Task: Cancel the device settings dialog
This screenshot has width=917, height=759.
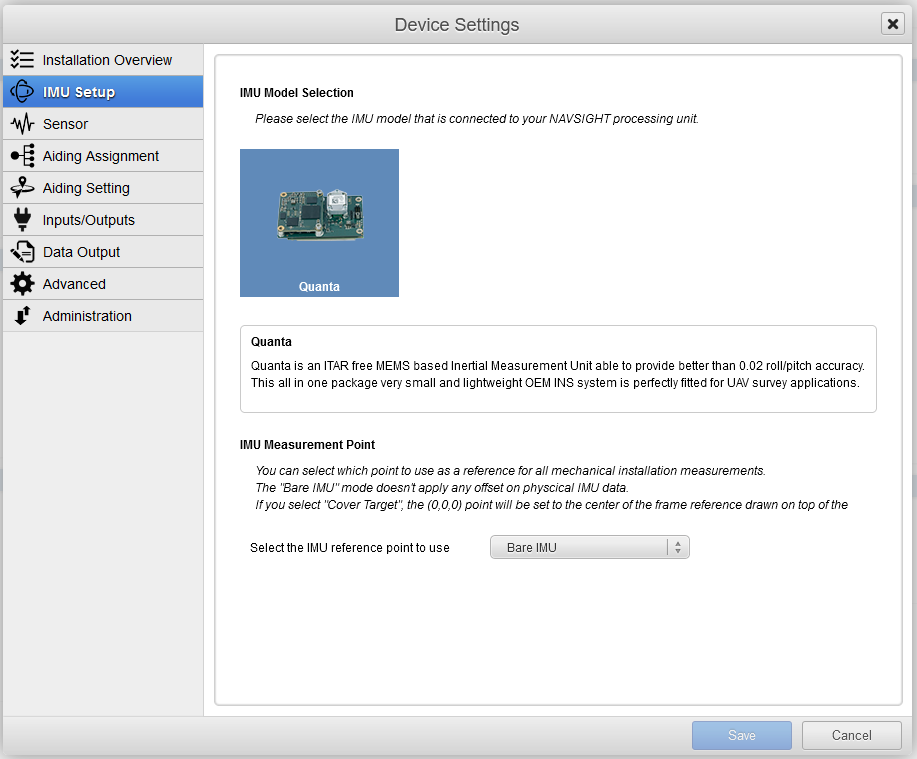Action: [x=852, y=735]
